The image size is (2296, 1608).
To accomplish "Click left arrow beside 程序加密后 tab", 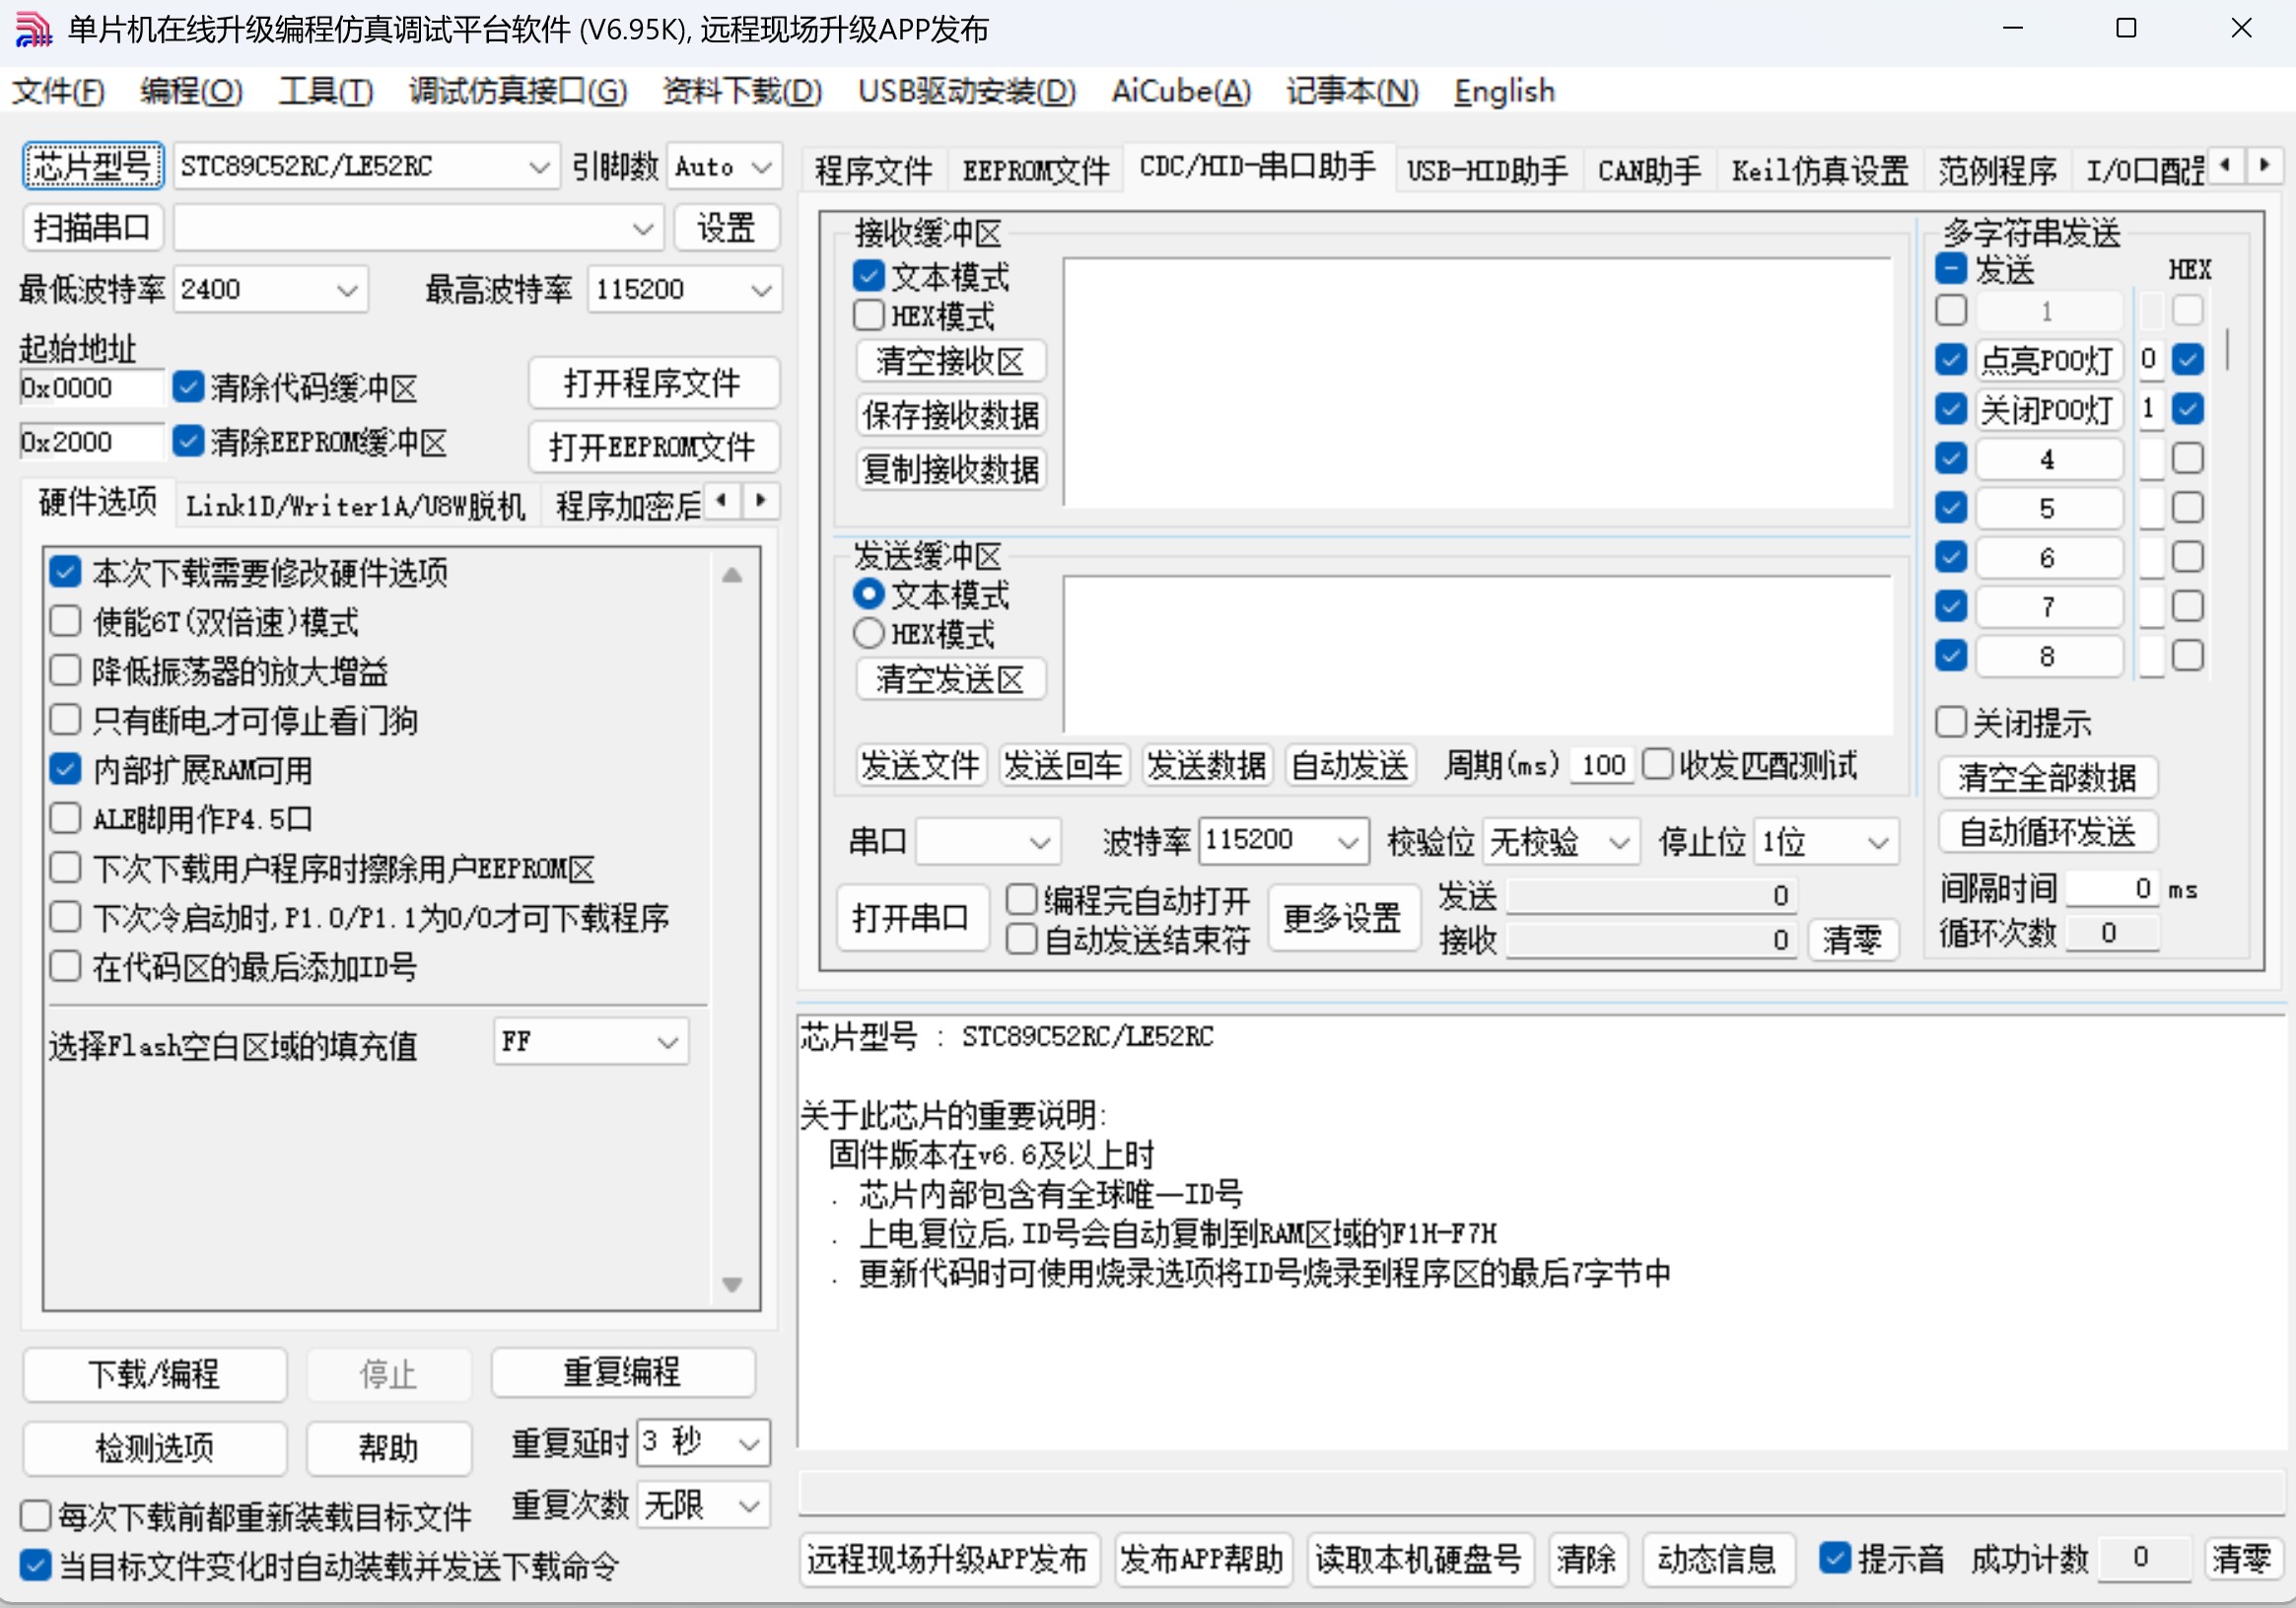I will pyautogui.click(x=722, y=500).
